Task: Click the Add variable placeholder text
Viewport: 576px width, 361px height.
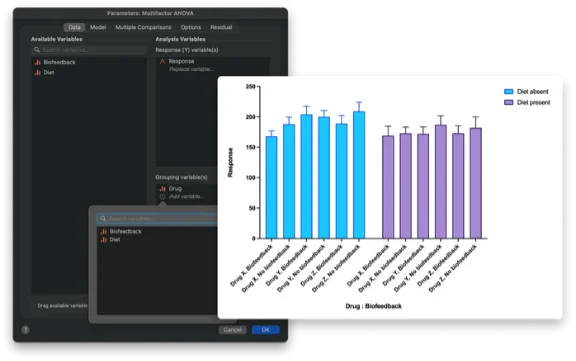Action: tap(186, 197)
